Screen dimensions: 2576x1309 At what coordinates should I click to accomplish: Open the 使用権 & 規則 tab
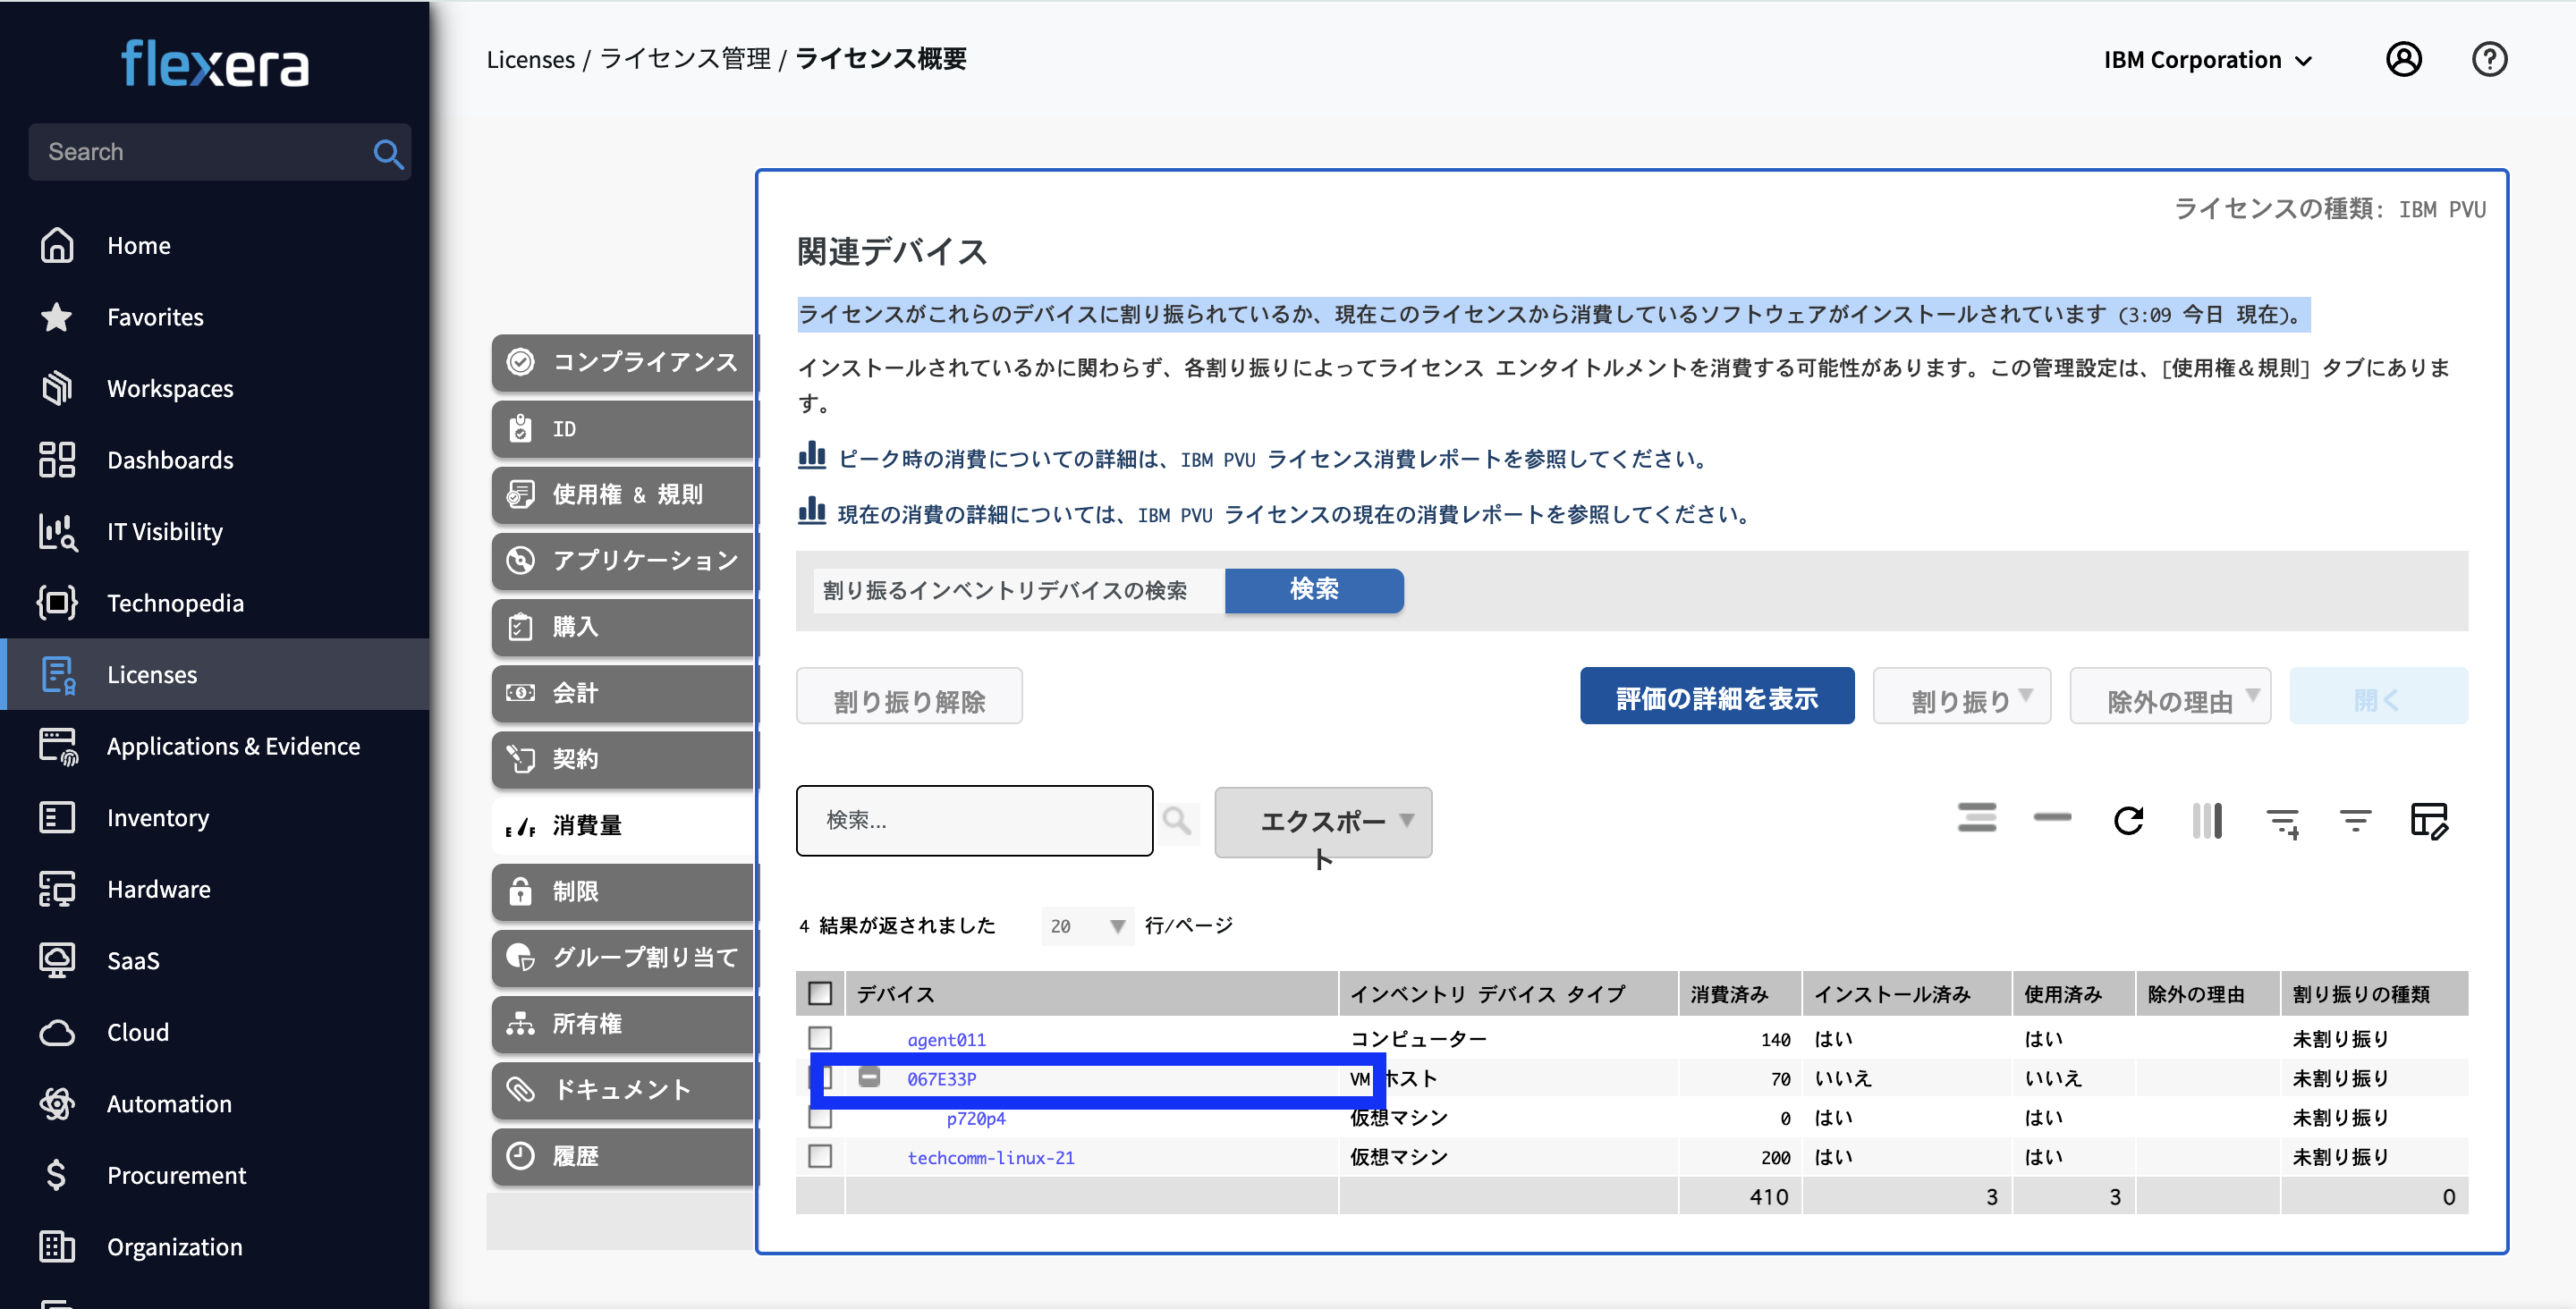tap(625, 494)
